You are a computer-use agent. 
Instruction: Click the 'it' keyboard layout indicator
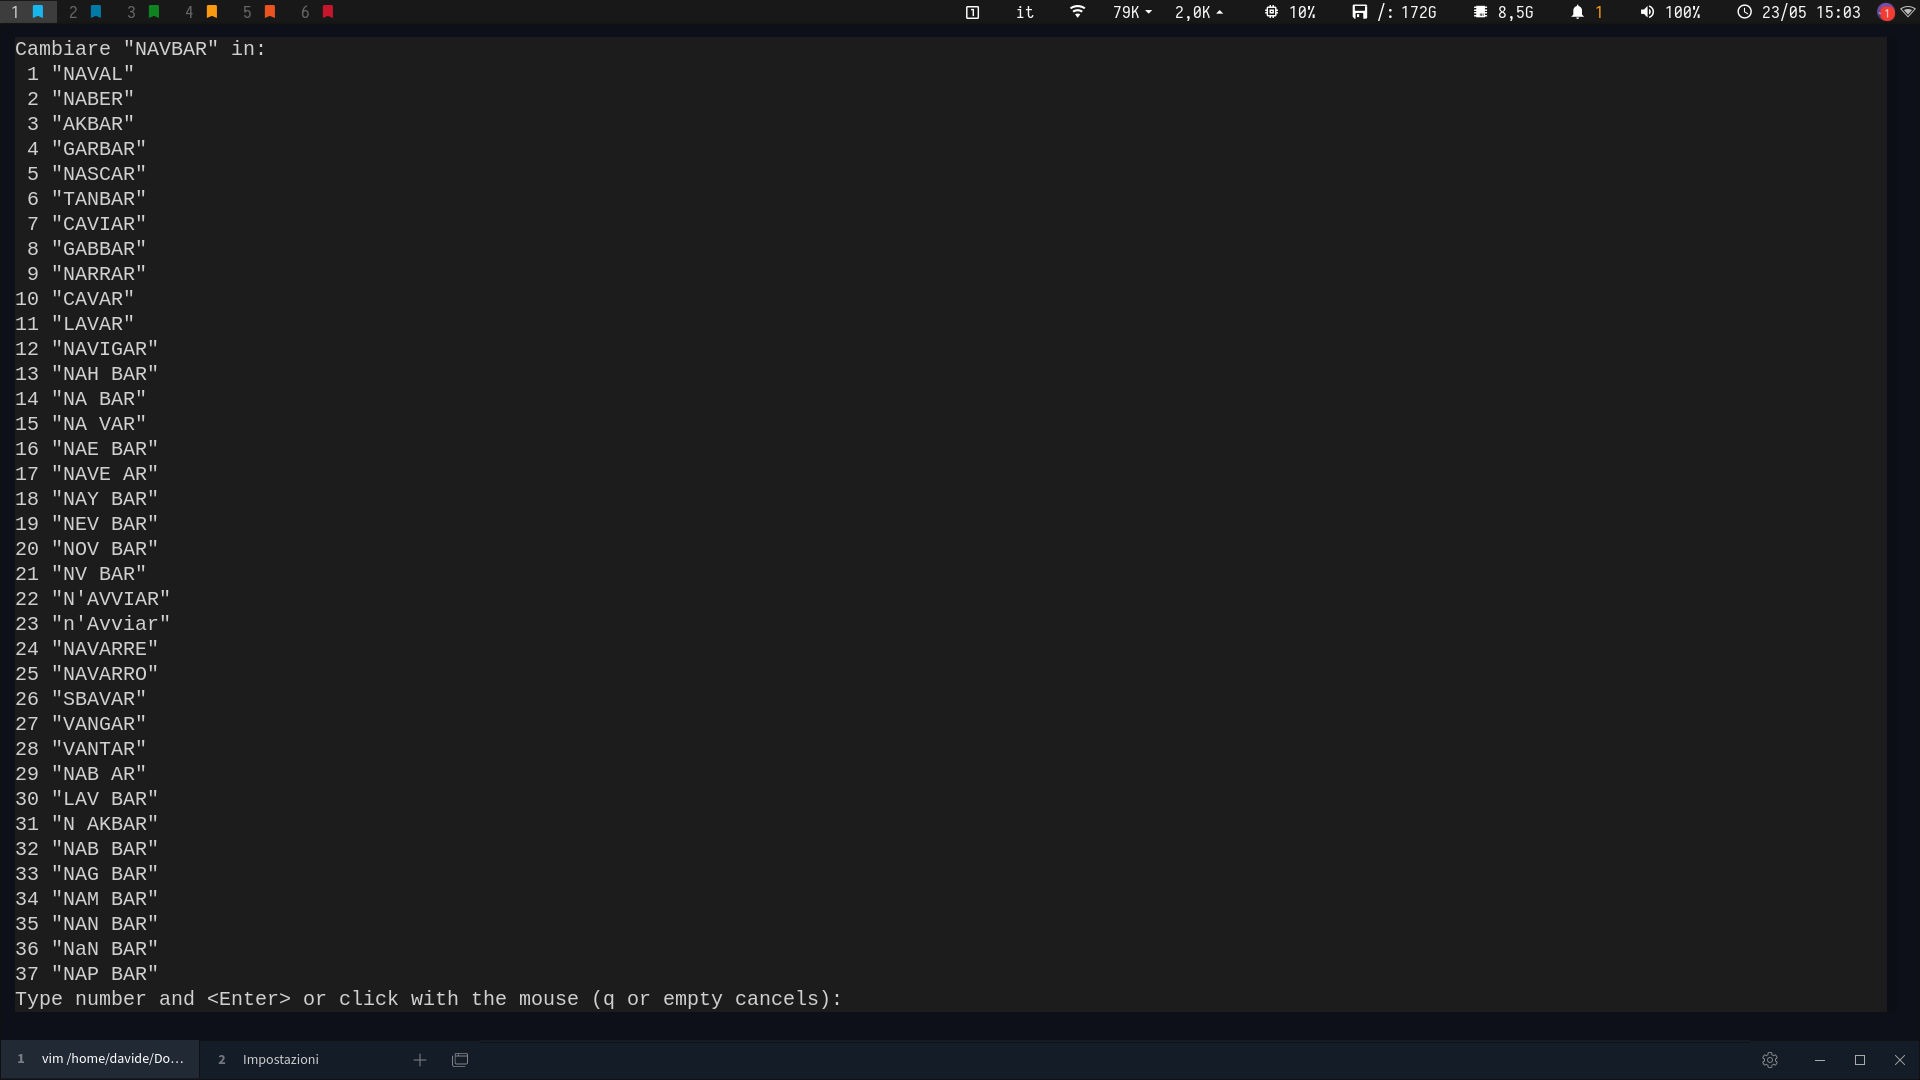(1025, 12)
